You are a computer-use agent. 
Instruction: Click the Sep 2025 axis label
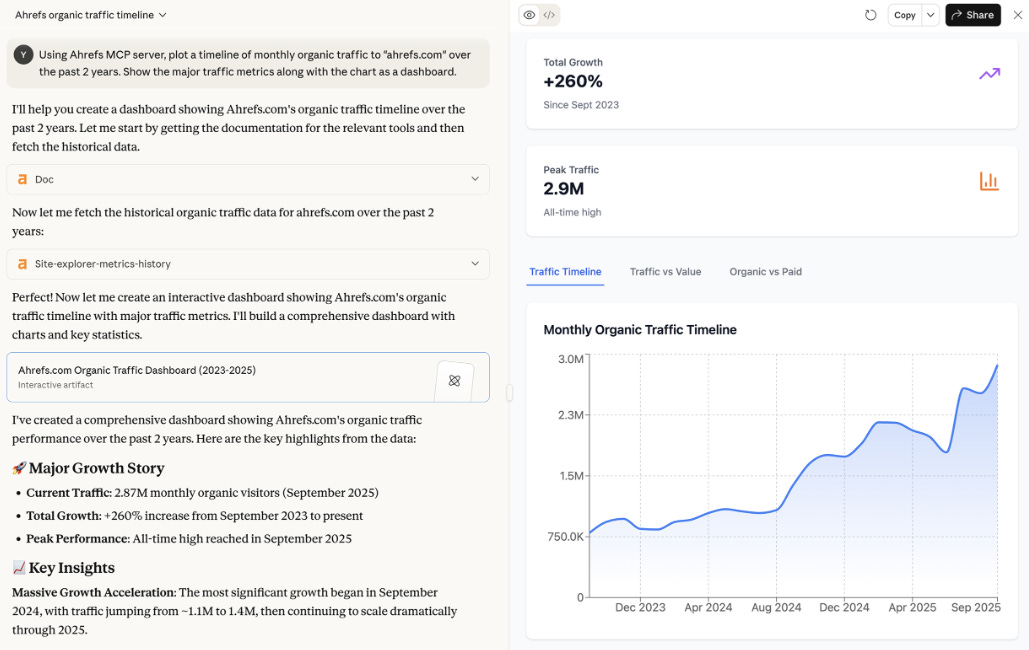[976, 608]
